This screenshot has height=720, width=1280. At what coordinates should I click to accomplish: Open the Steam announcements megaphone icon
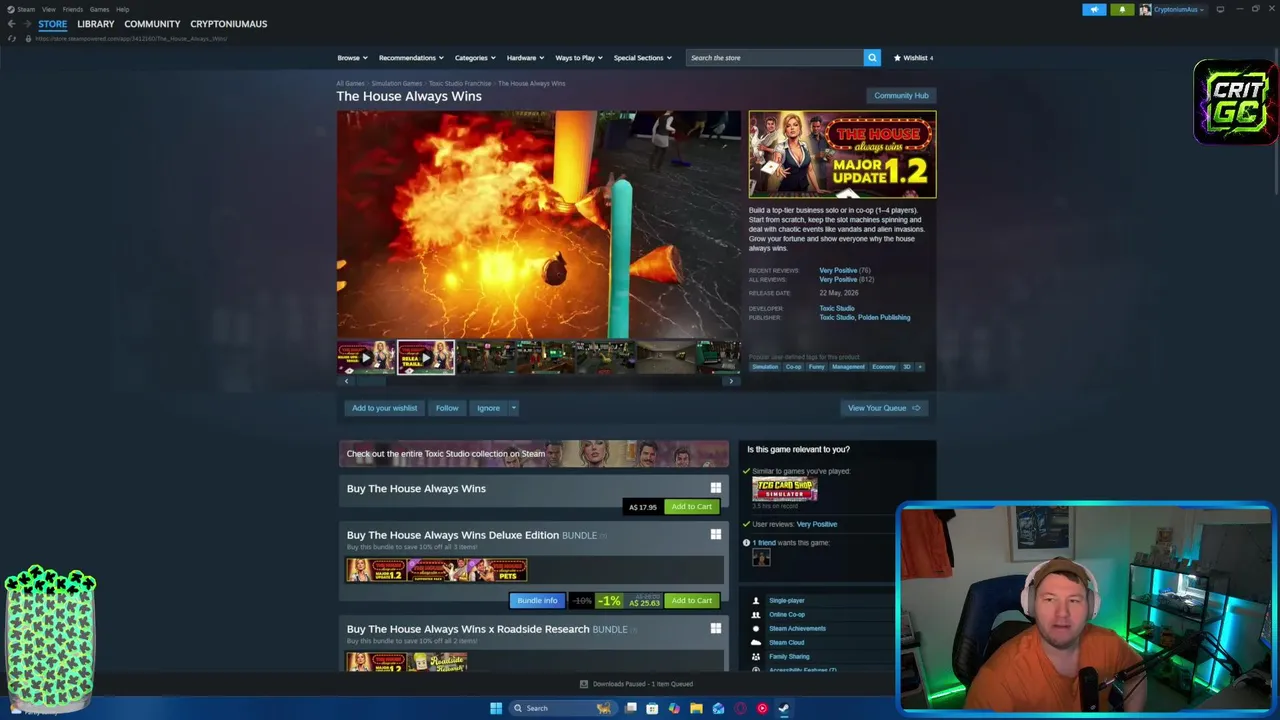1094,10
